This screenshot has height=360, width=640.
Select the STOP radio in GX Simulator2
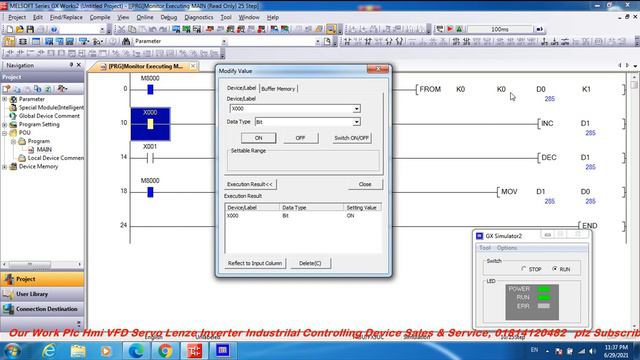524,269
